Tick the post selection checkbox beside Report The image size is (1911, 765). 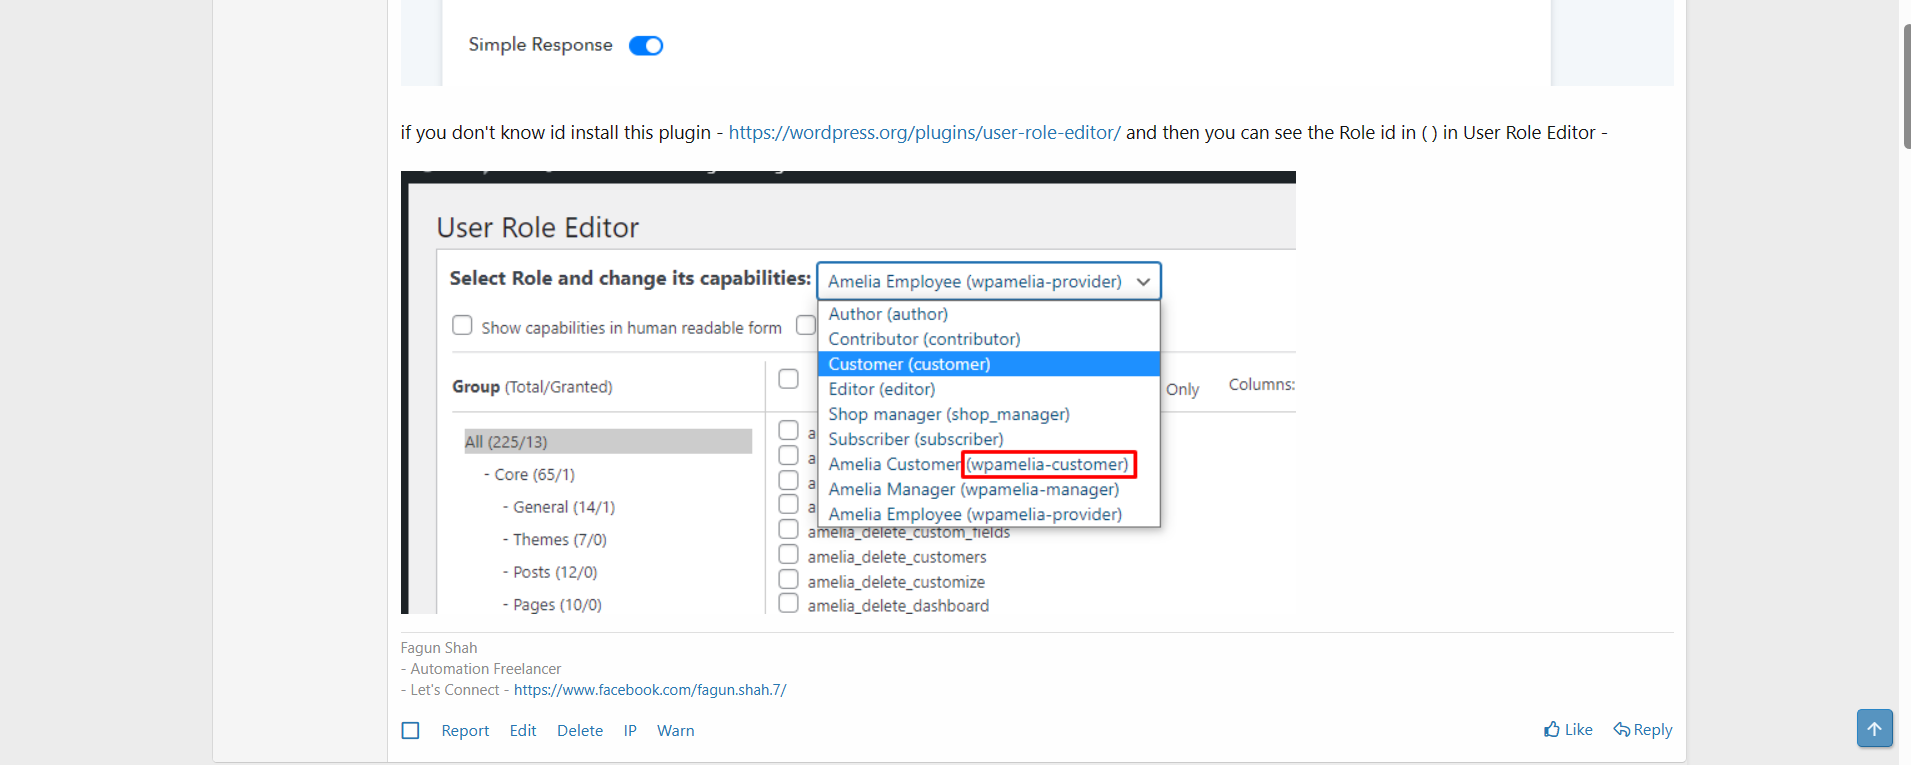point(410,730)
